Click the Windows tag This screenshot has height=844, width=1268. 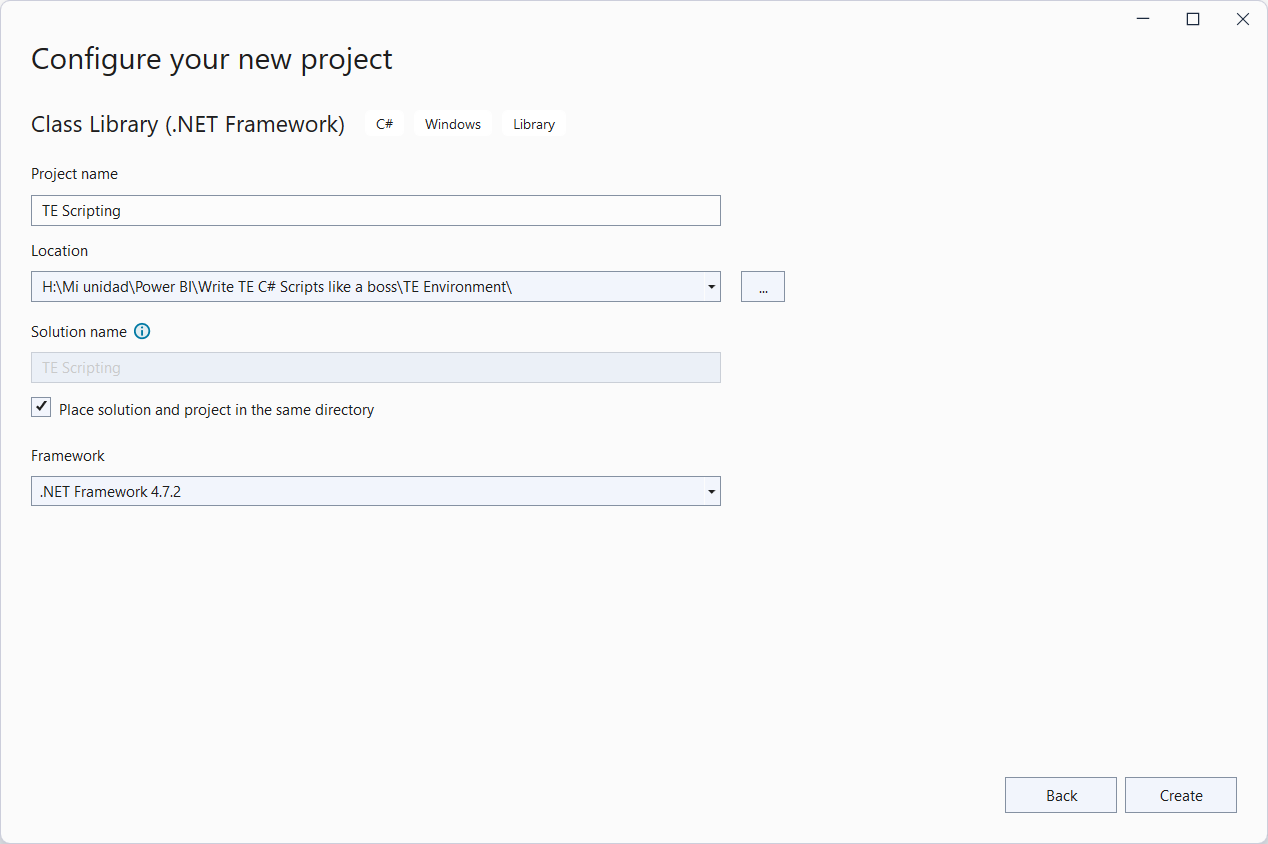click(453, 124)
